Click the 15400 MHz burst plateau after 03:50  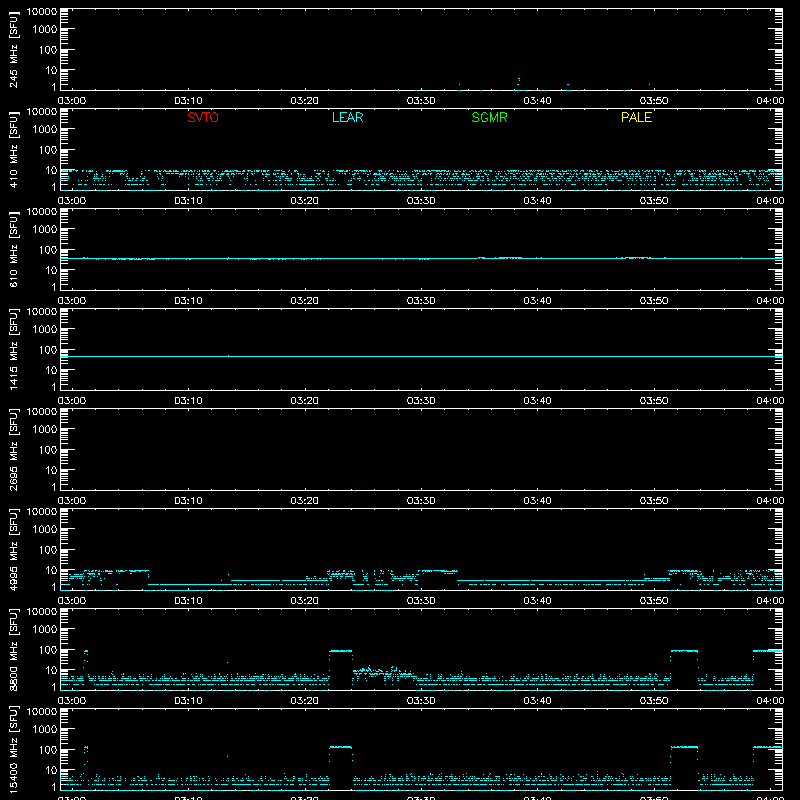pos(684,747)
